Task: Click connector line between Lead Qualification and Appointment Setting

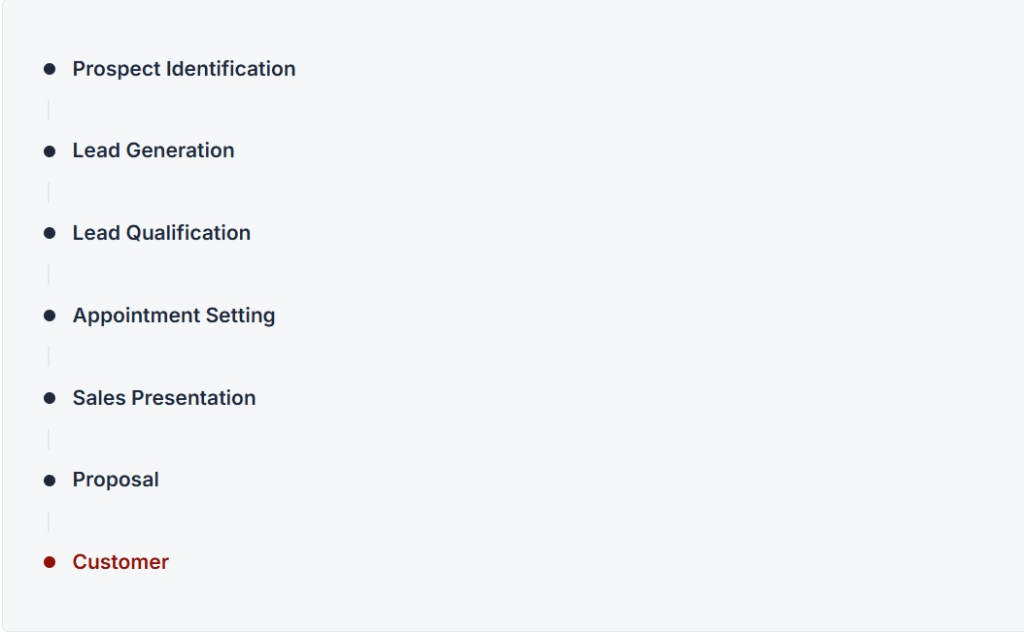Action: [48, 274]
